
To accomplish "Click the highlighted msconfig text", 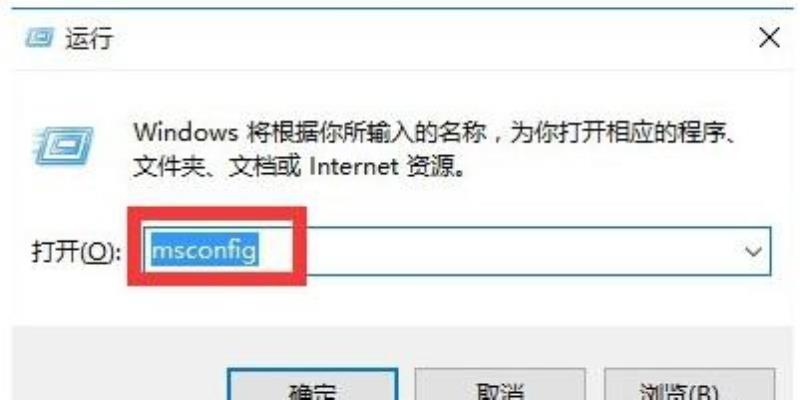I will (205, 251).
